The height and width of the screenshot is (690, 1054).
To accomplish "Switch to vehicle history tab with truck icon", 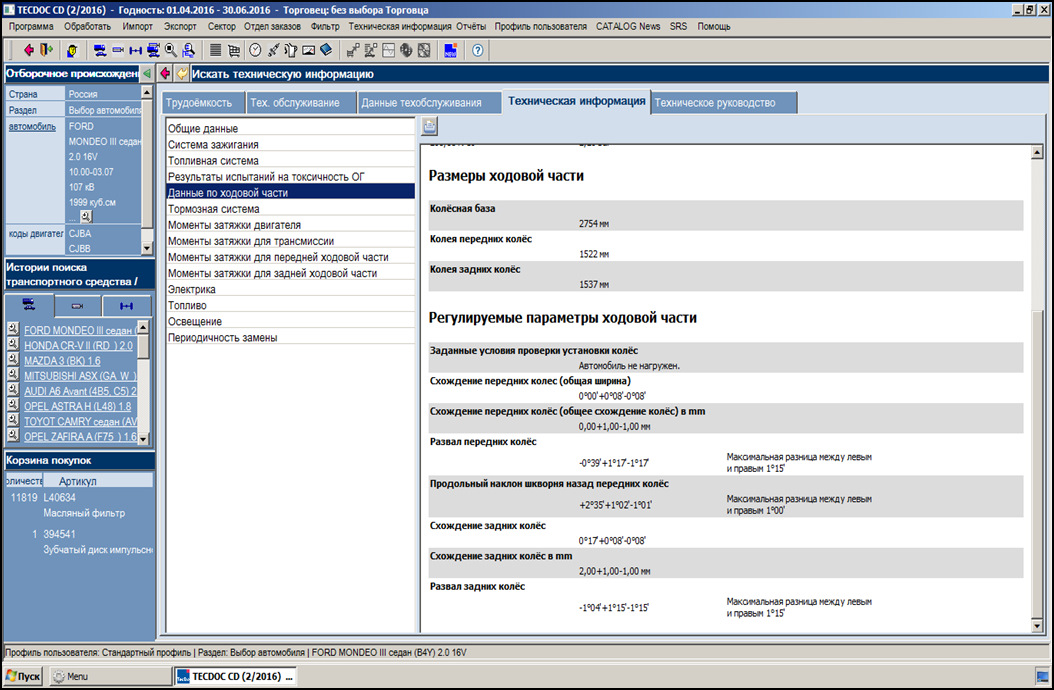I will (29, 305).
